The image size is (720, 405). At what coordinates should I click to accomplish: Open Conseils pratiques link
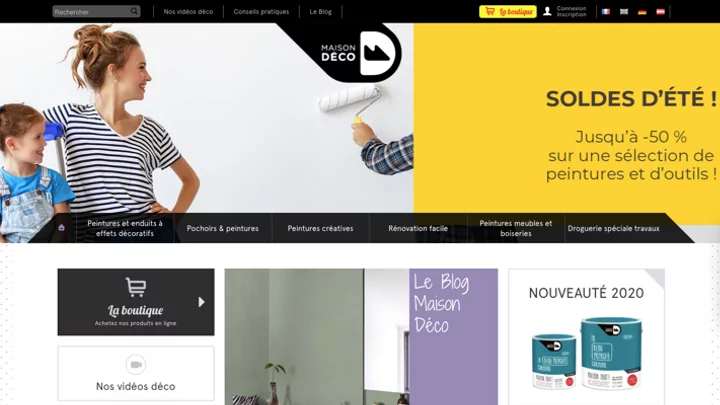tap(261, 11)
